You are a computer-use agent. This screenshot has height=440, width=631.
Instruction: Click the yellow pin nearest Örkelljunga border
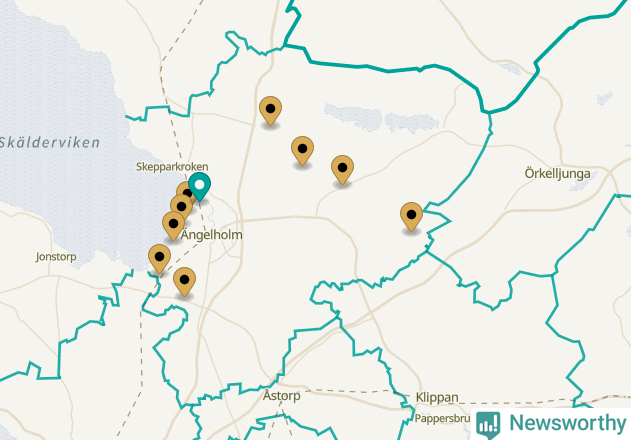click(x=411, y=216)
